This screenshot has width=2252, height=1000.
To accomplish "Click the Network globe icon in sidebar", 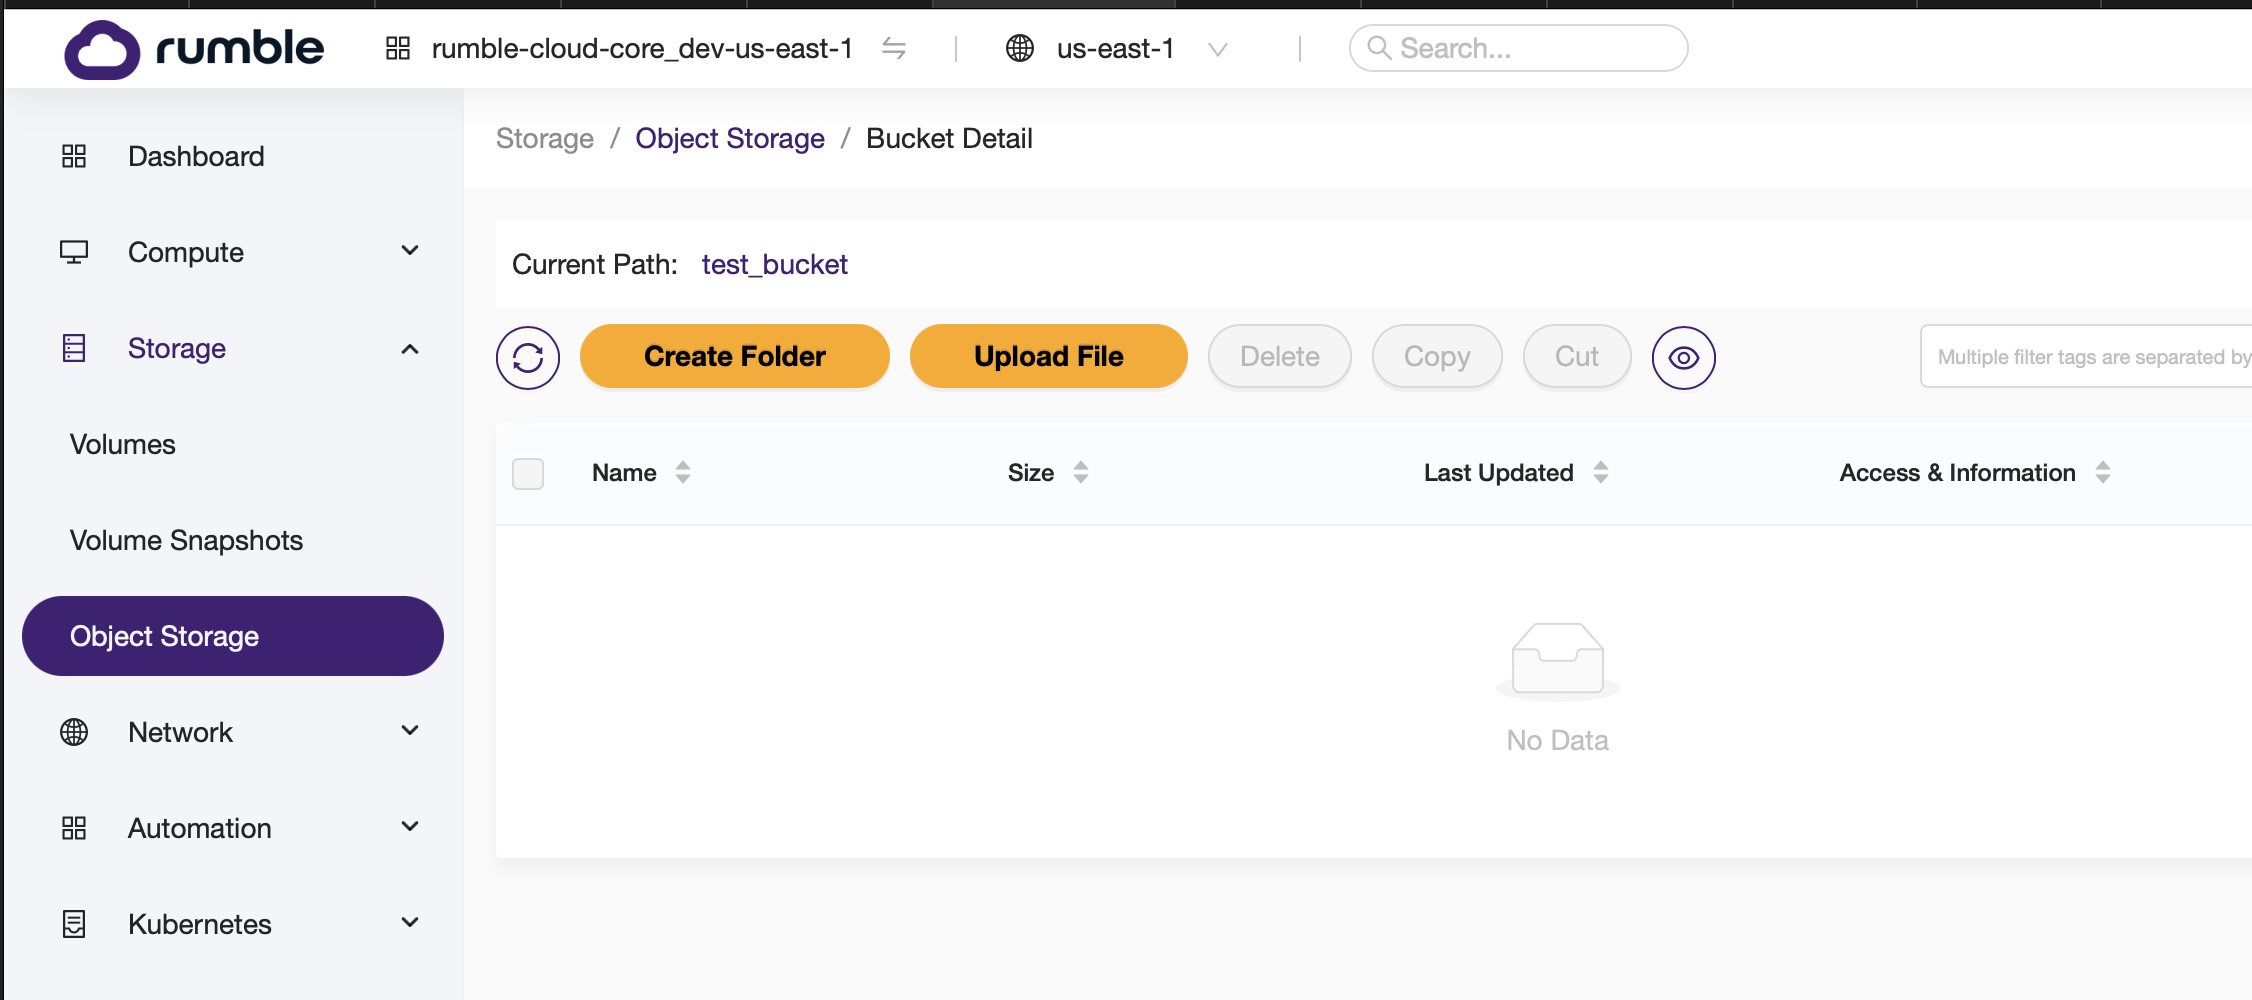I will 74,732.
